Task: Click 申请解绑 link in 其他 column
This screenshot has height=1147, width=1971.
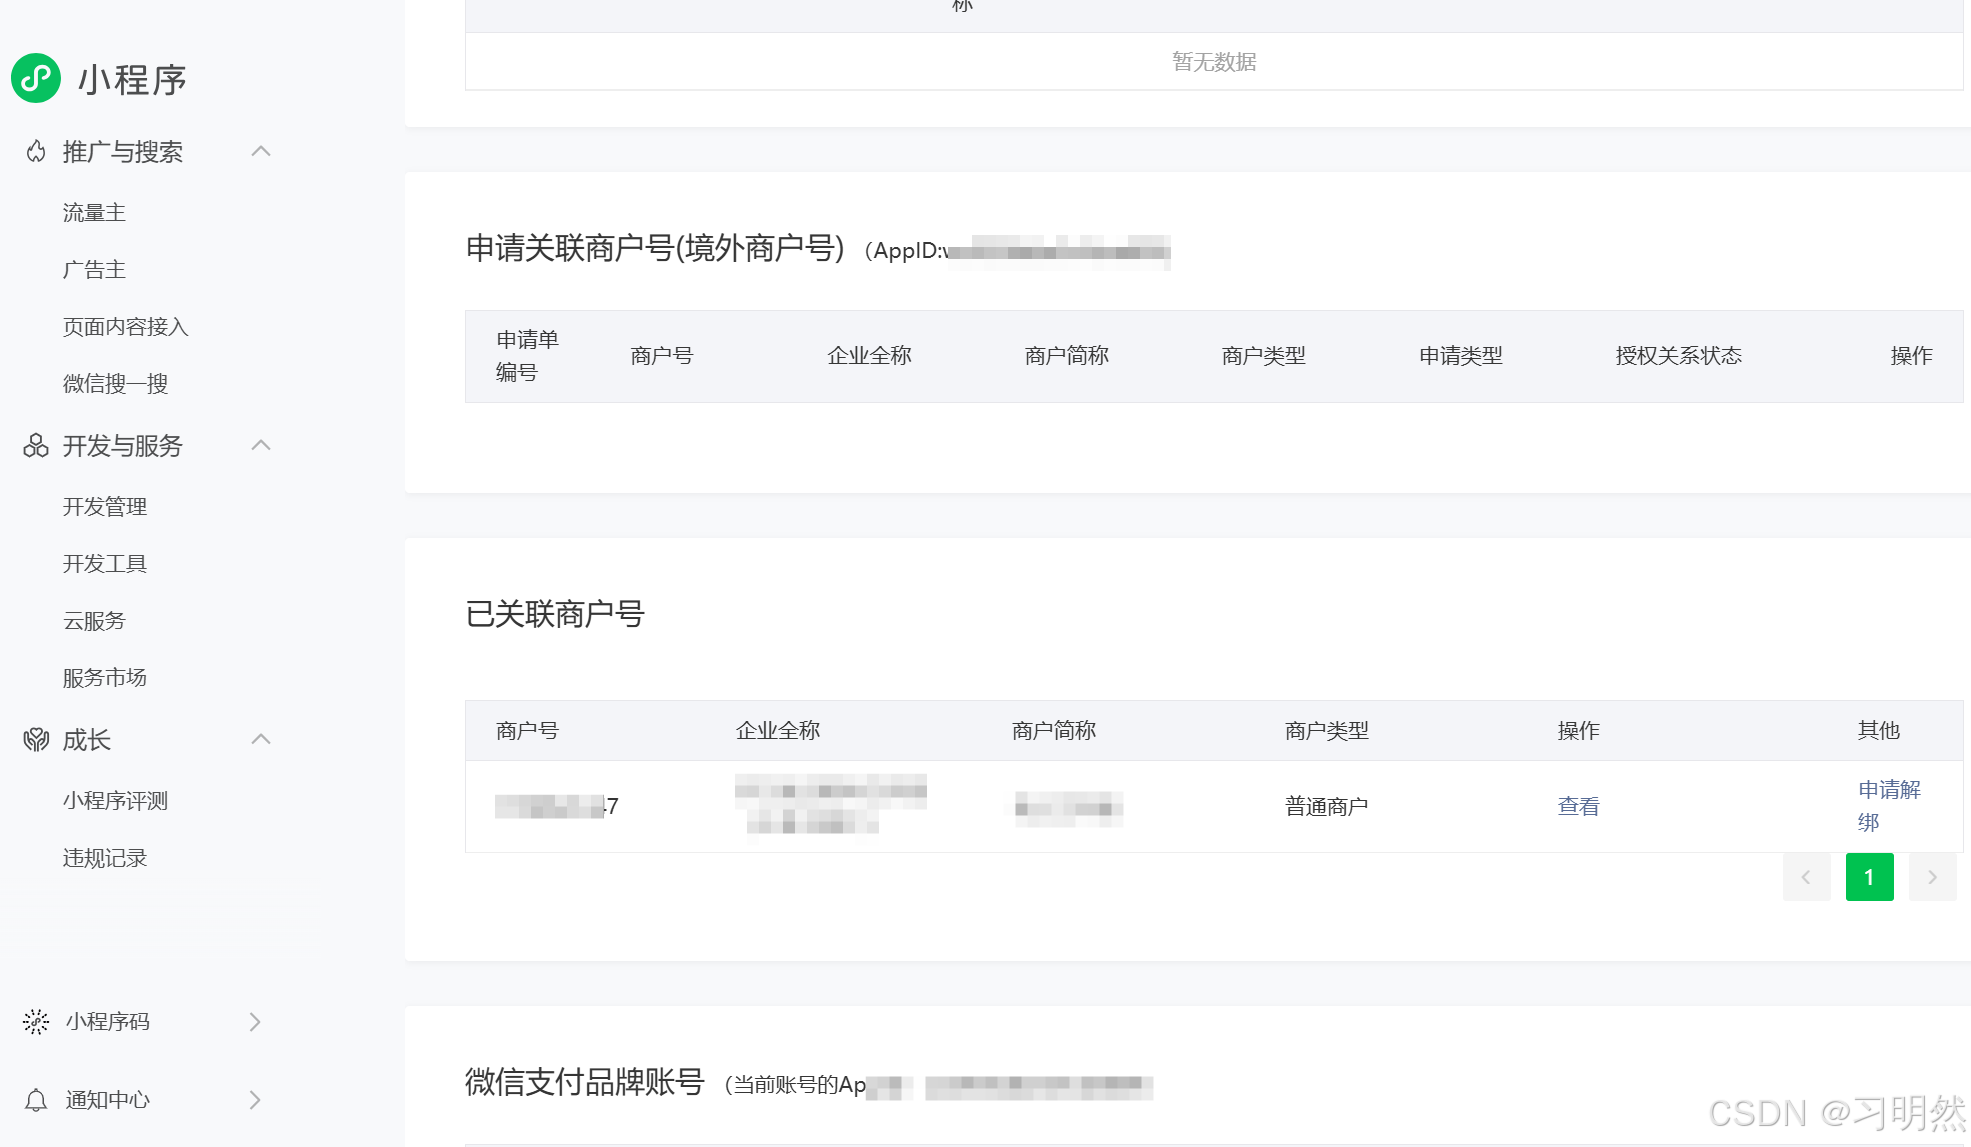Action: point(1888,805)
